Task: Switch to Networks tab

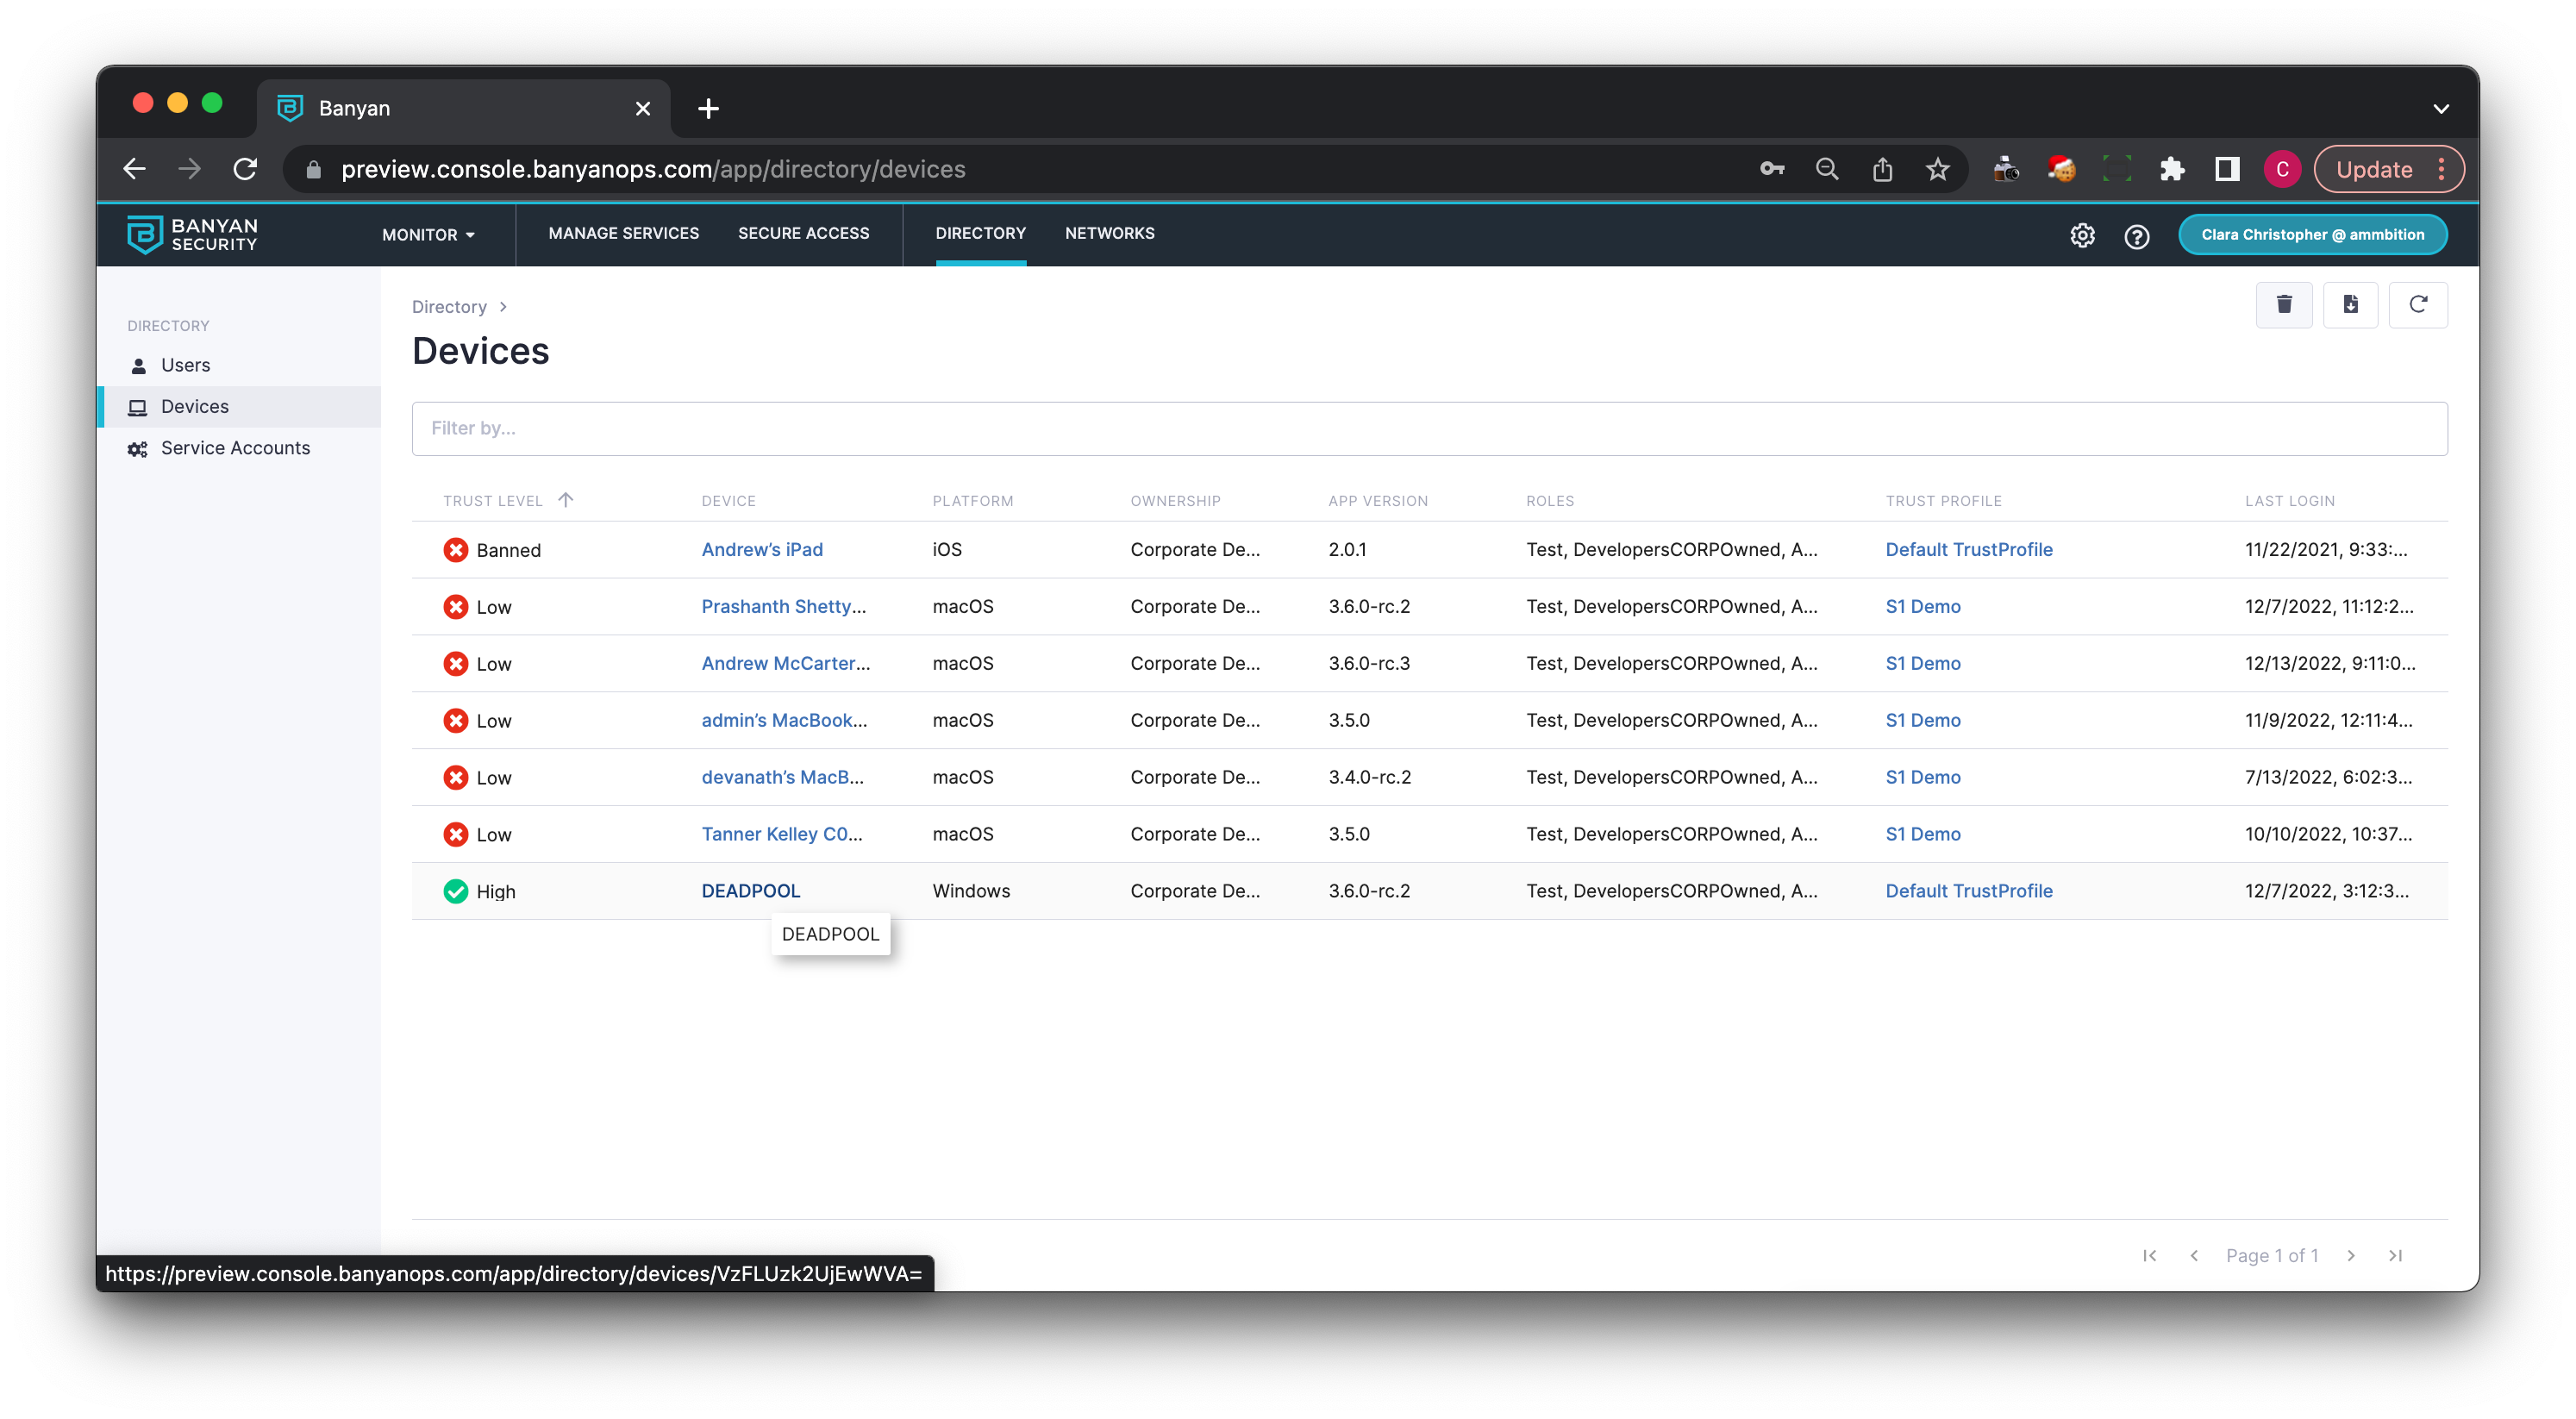Action: point(1109,233)
